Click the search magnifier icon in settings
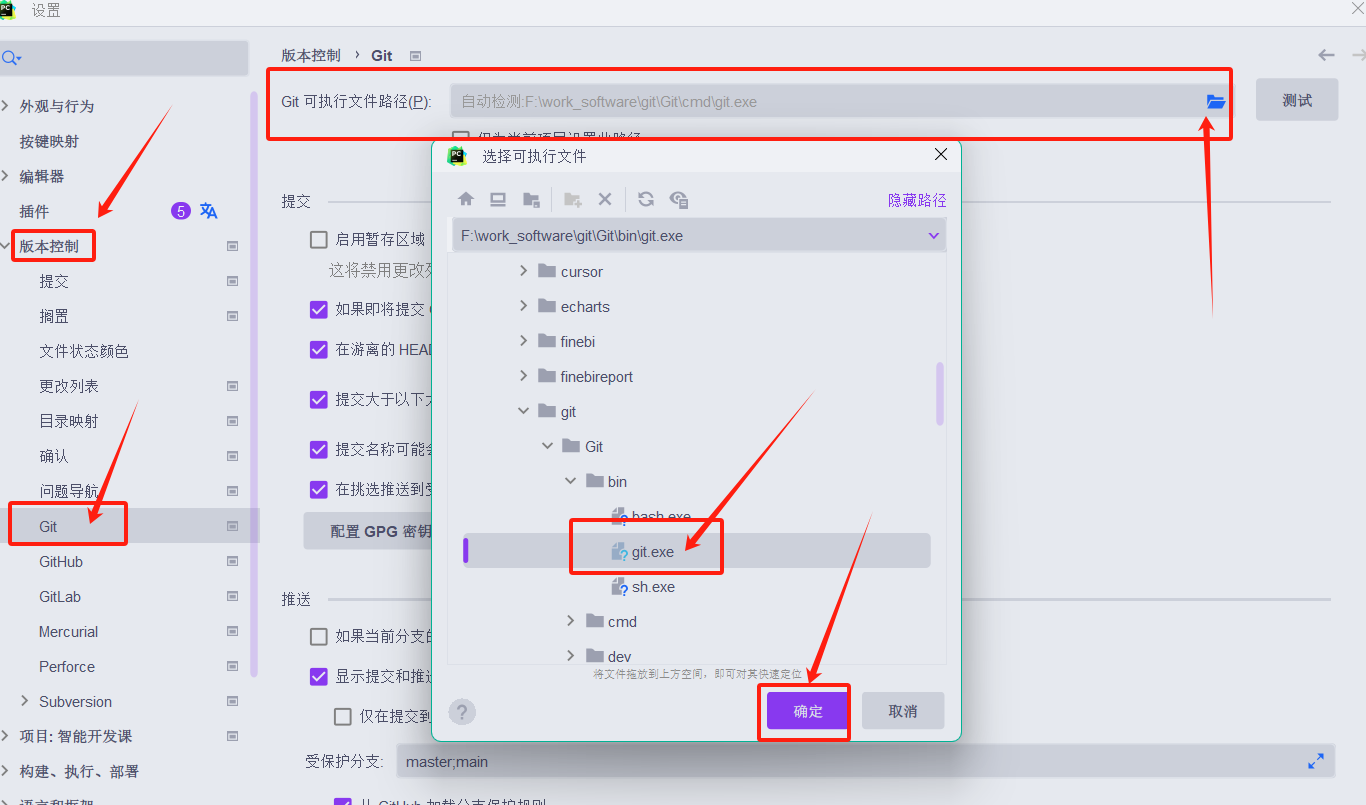The image size is (1366, 805). 10,59
